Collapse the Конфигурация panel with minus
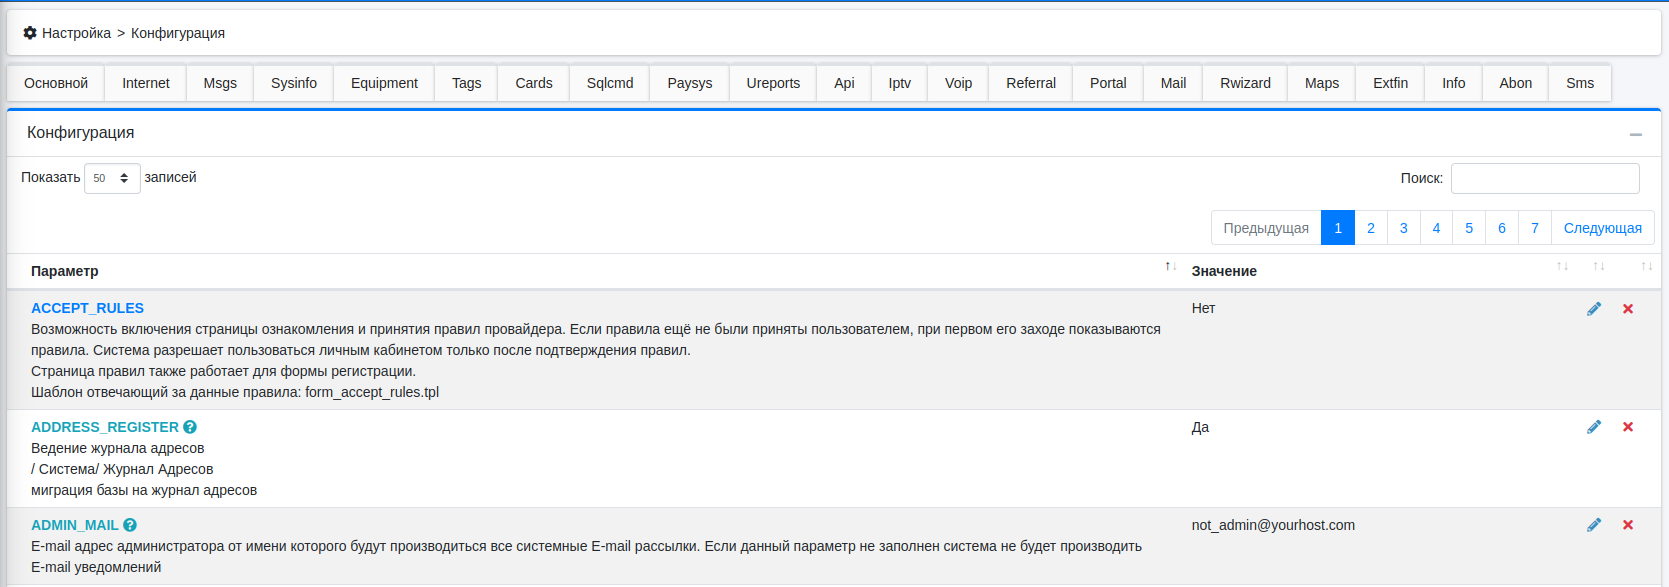The image size is (1669, 587). tap(1635, 134)
